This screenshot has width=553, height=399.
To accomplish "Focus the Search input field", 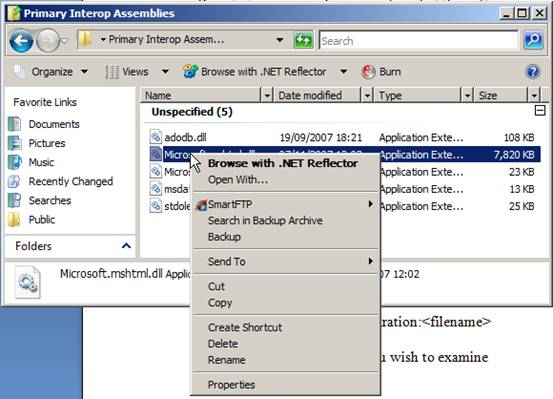I will tap(419, 41).
